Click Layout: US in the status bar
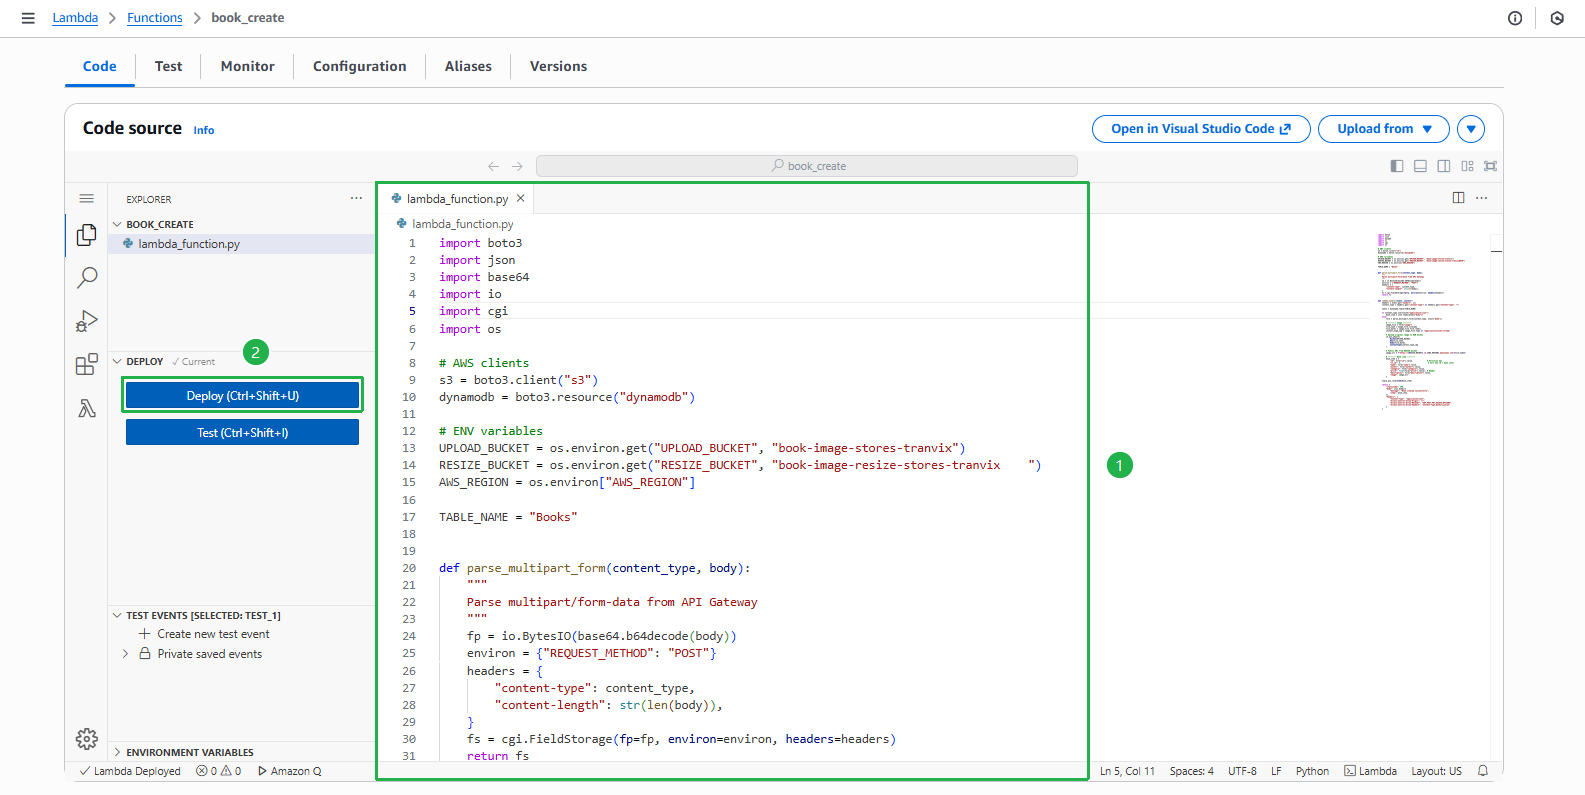Image resolution: width=1585 pixels, height=795 pixels. pos(1436,771)
